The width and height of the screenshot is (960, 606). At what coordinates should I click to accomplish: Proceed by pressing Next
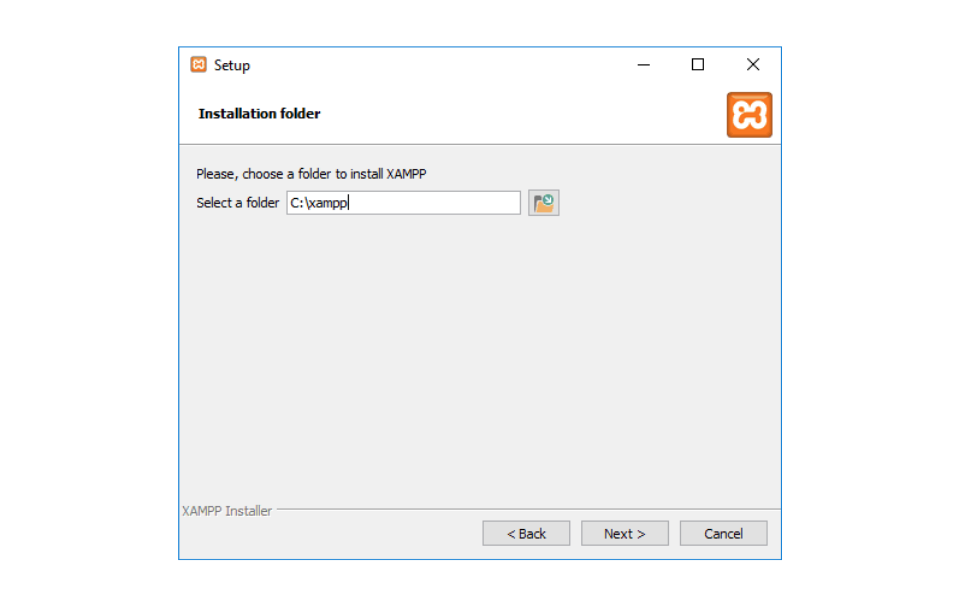[625, 533]
